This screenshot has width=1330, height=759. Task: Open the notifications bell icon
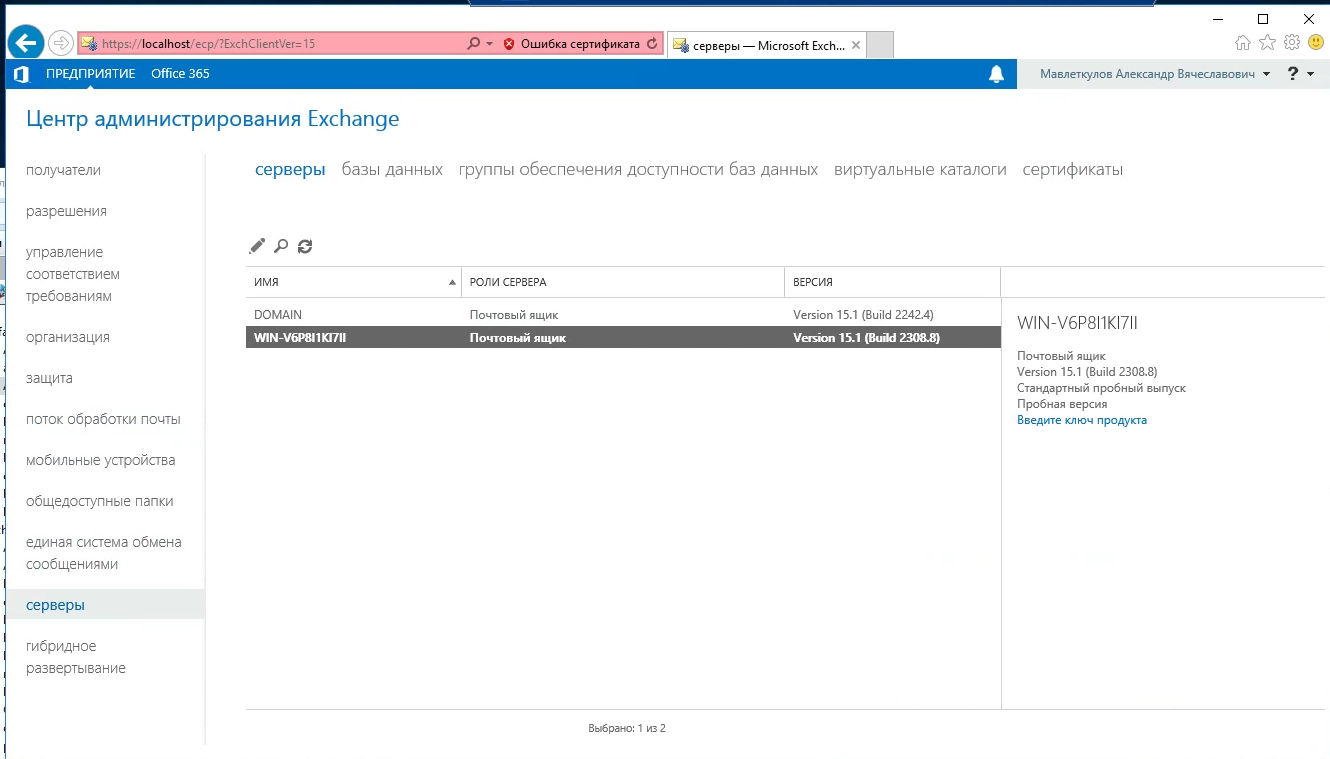point(996,74)
